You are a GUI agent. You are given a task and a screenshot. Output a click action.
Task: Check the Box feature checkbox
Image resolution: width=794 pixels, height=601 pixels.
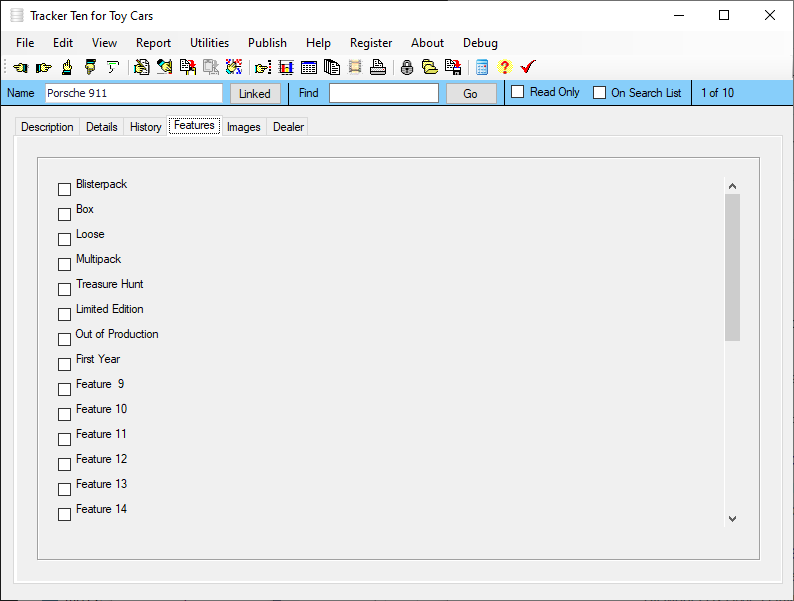click(64, 214)
